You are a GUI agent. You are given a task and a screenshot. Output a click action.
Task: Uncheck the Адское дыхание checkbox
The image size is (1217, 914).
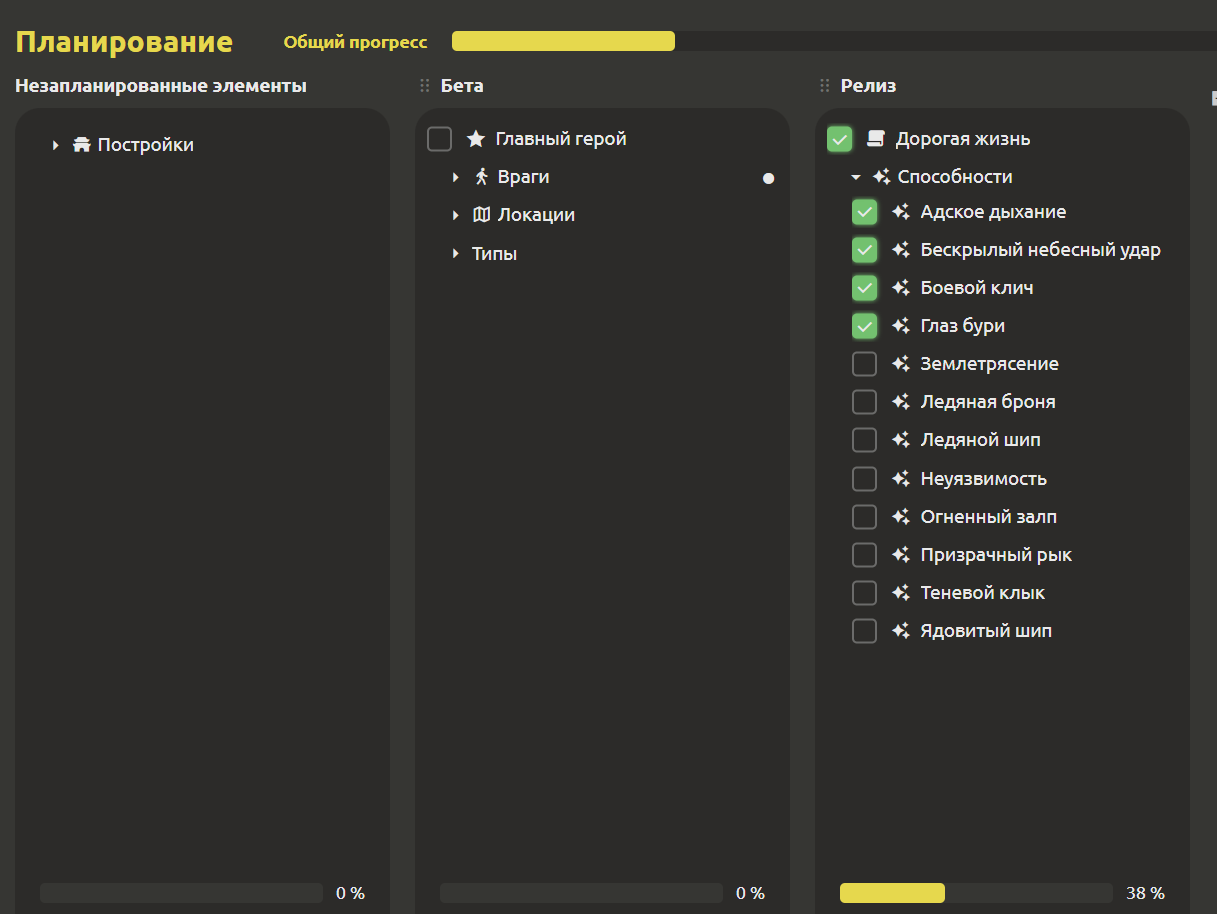[x=865, y=212]
